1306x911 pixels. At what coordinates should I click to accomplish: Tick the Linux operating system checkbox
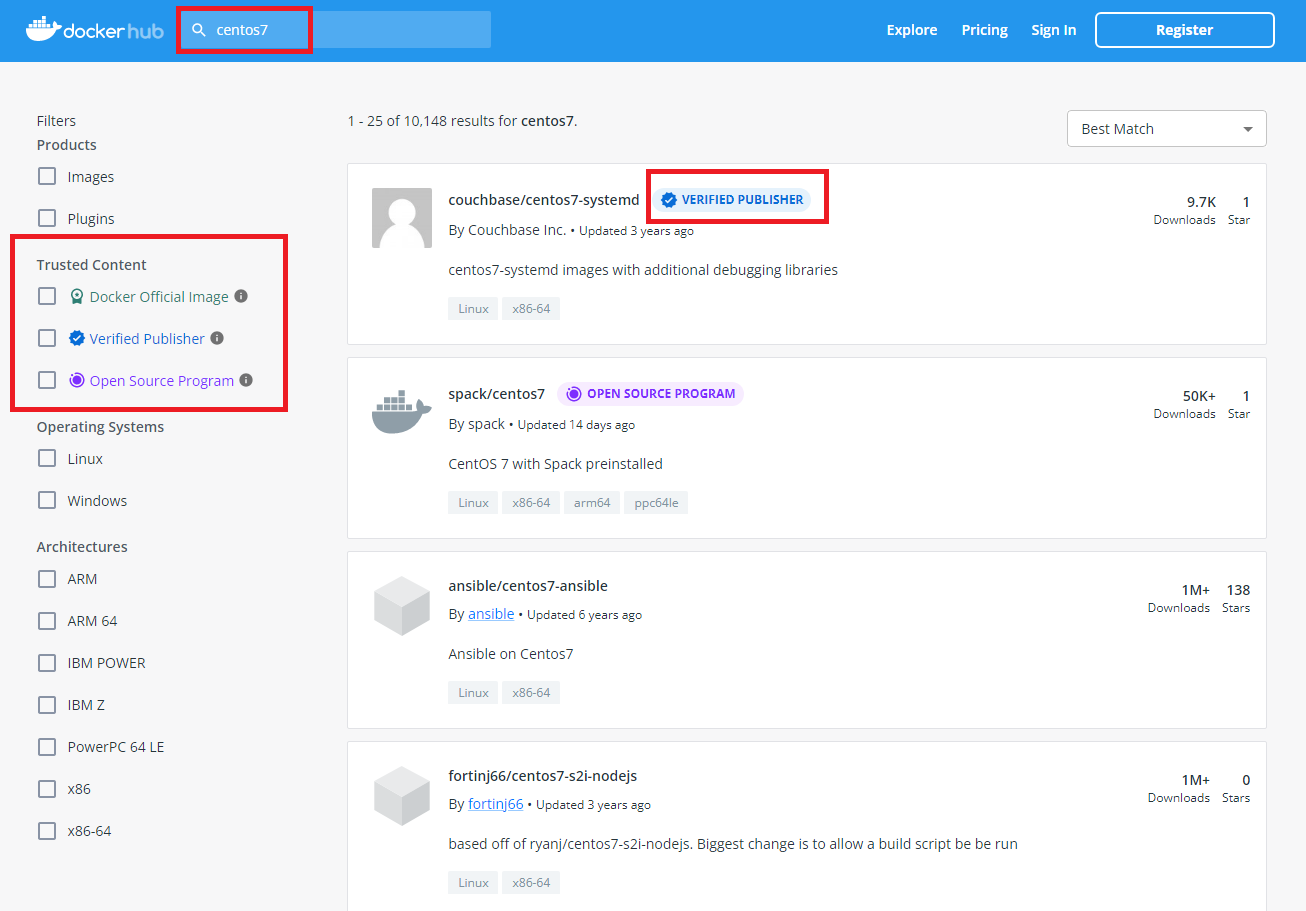click(47, 458)
